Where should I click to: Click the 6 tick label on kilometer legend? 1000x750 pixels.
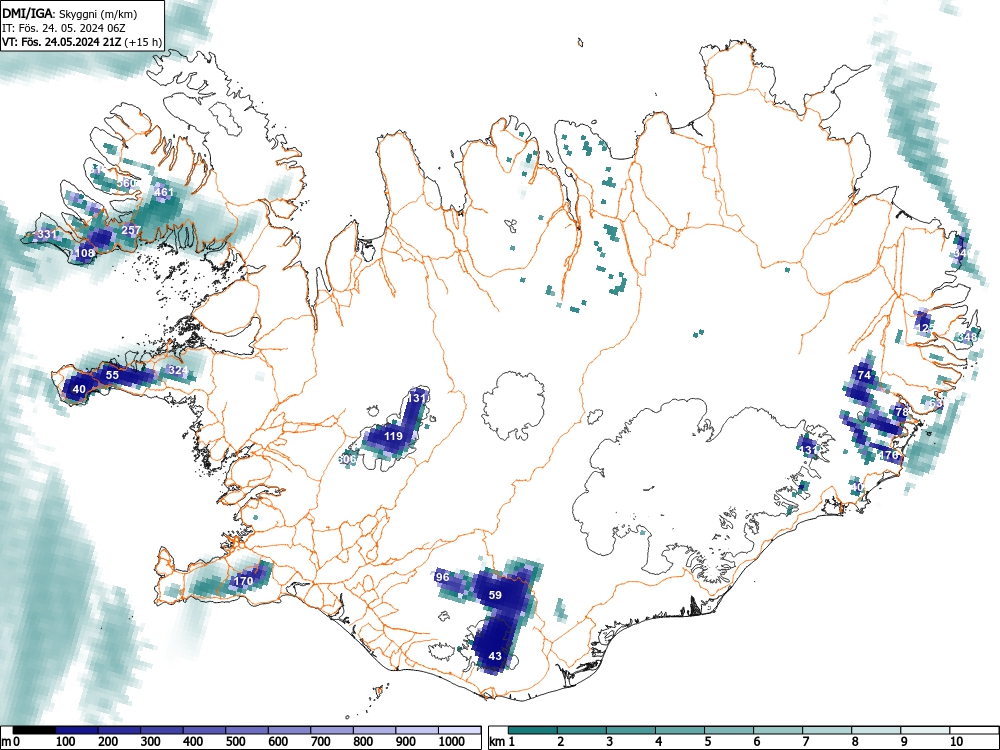point(756,742)
